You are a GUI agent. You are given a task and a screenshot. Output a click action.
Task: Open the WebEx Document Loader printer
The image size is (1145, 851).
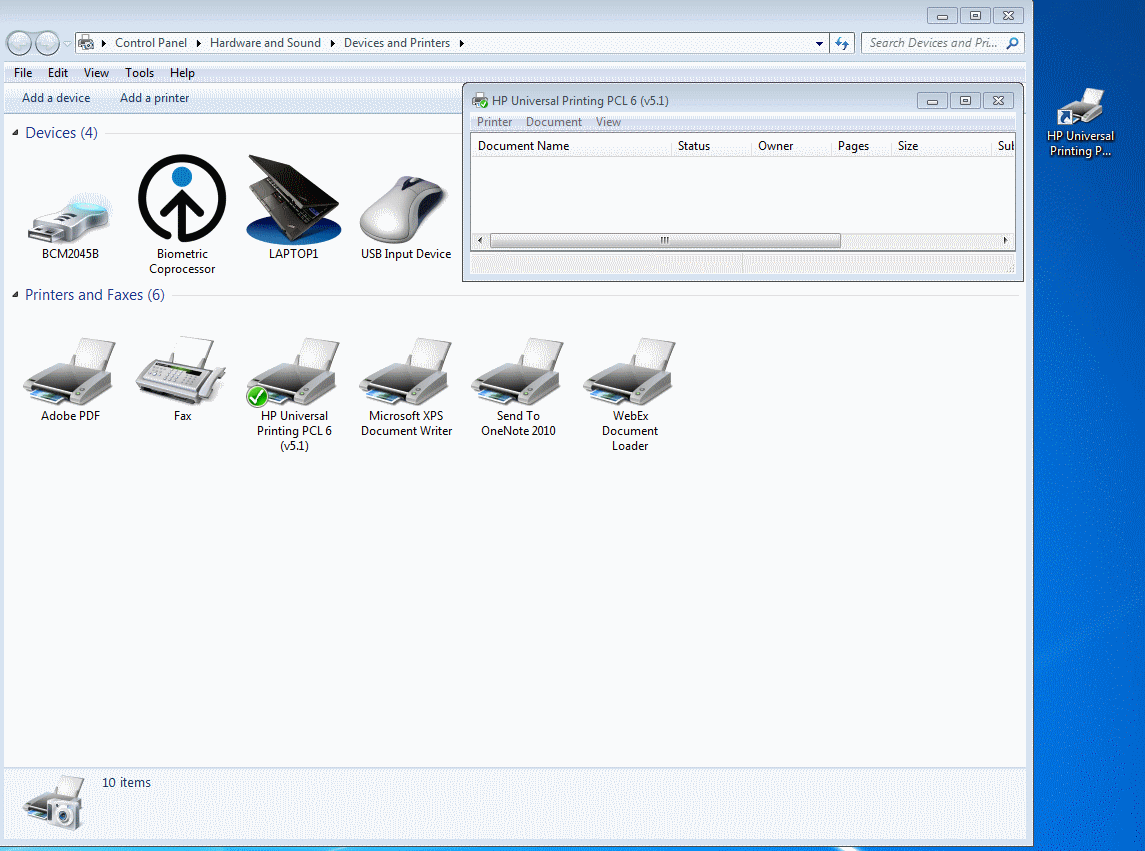pos(629,370)
